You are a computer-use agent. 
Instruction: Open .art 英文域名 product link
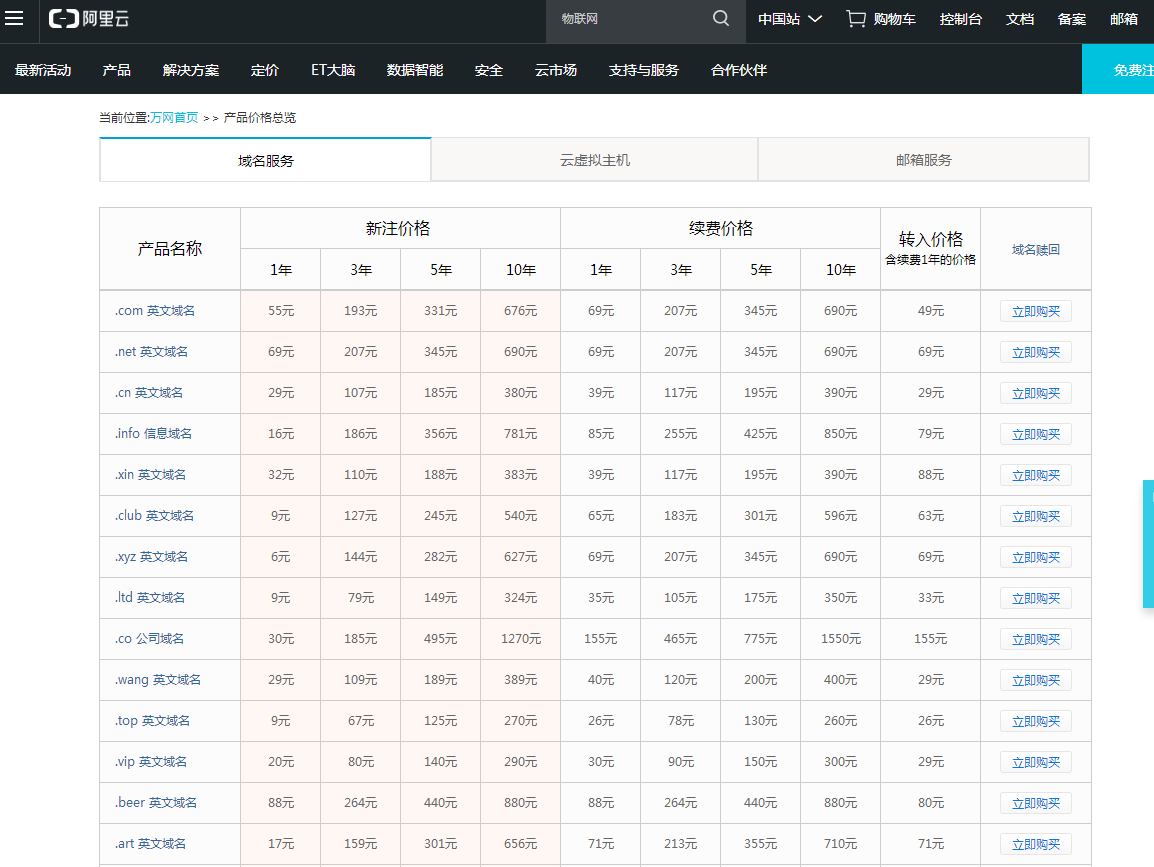point(150,844)
